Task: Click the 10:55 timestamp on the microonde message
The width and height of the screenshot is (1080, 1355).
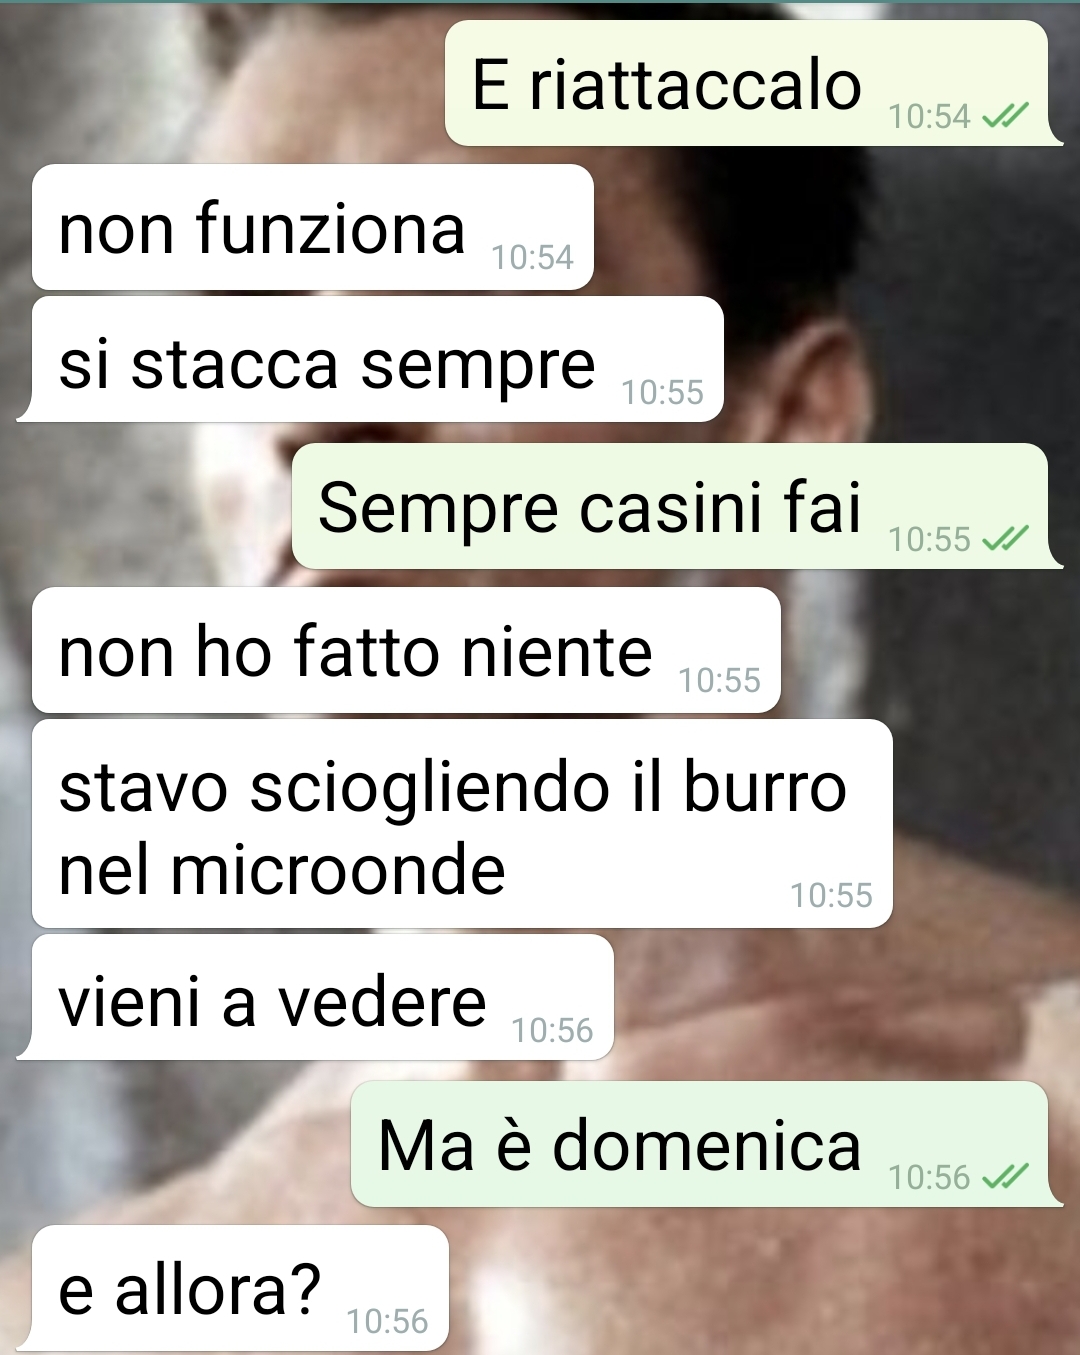Action: [831, 895]
